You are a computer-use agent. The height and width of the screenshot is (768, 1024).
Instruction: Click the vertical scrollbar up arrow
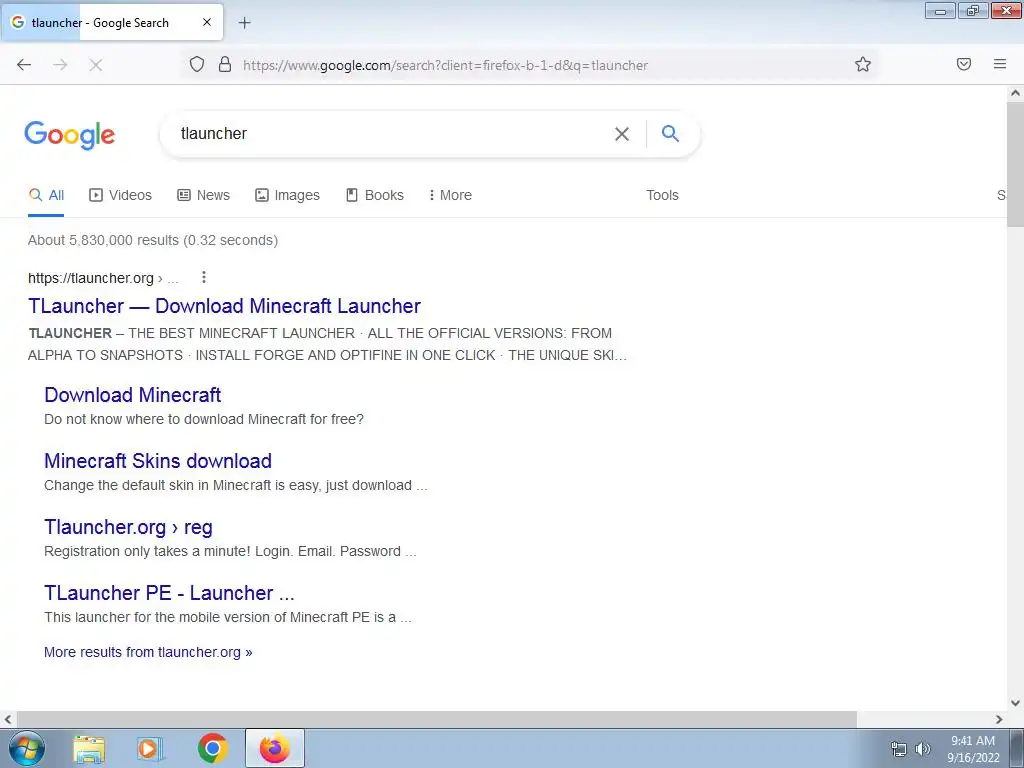click(x=1015, y=93)
